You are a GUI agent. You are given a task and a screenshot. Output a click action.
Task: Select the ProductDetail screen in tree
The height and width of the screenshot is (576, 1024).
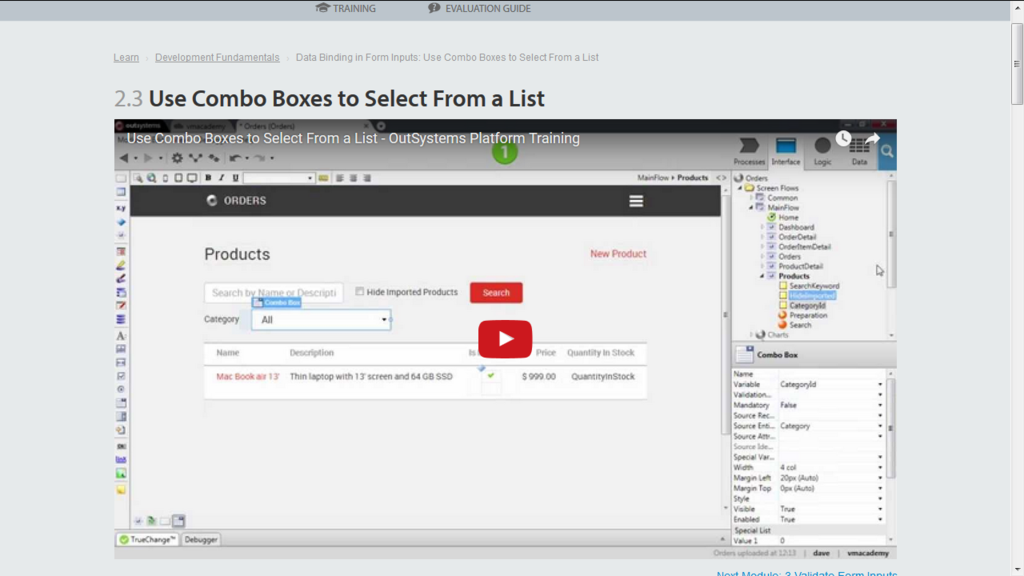(x=800, y=266)
